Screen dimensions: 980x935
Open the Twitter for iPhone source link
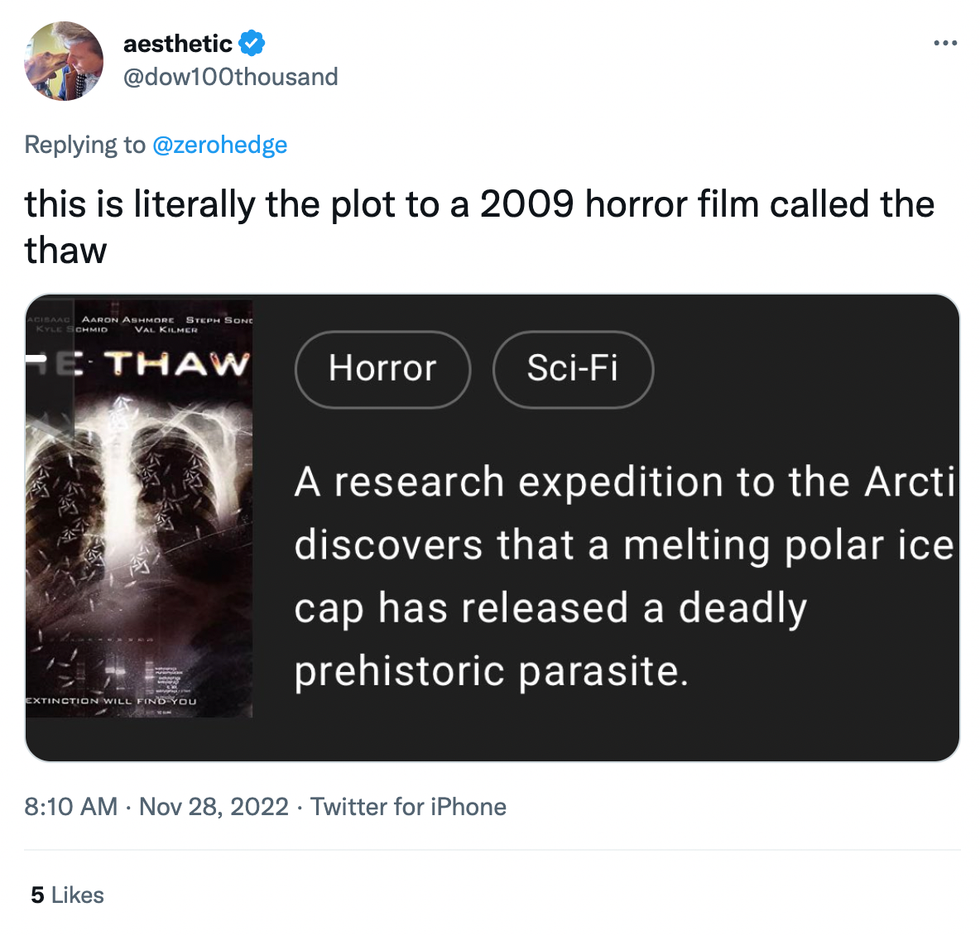[x=408, y=807]
